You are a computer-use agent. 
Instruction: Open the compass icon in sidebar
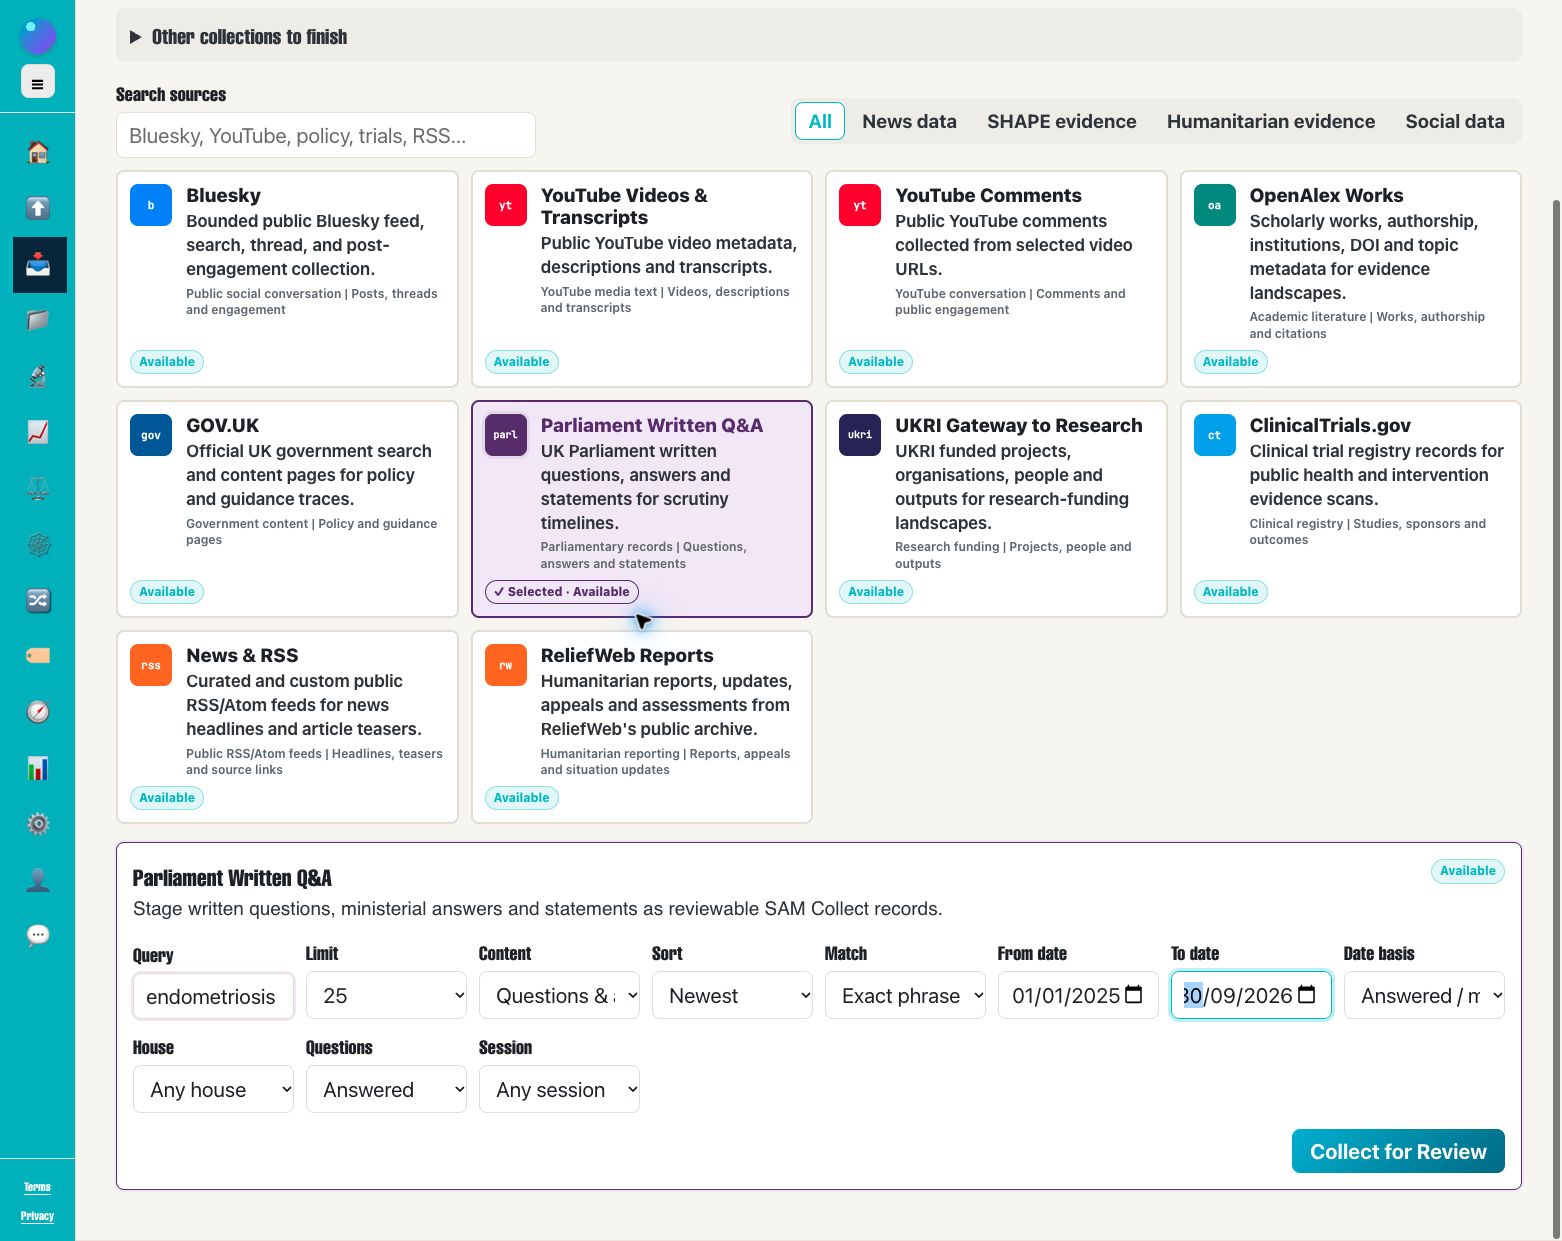[38, 712]
